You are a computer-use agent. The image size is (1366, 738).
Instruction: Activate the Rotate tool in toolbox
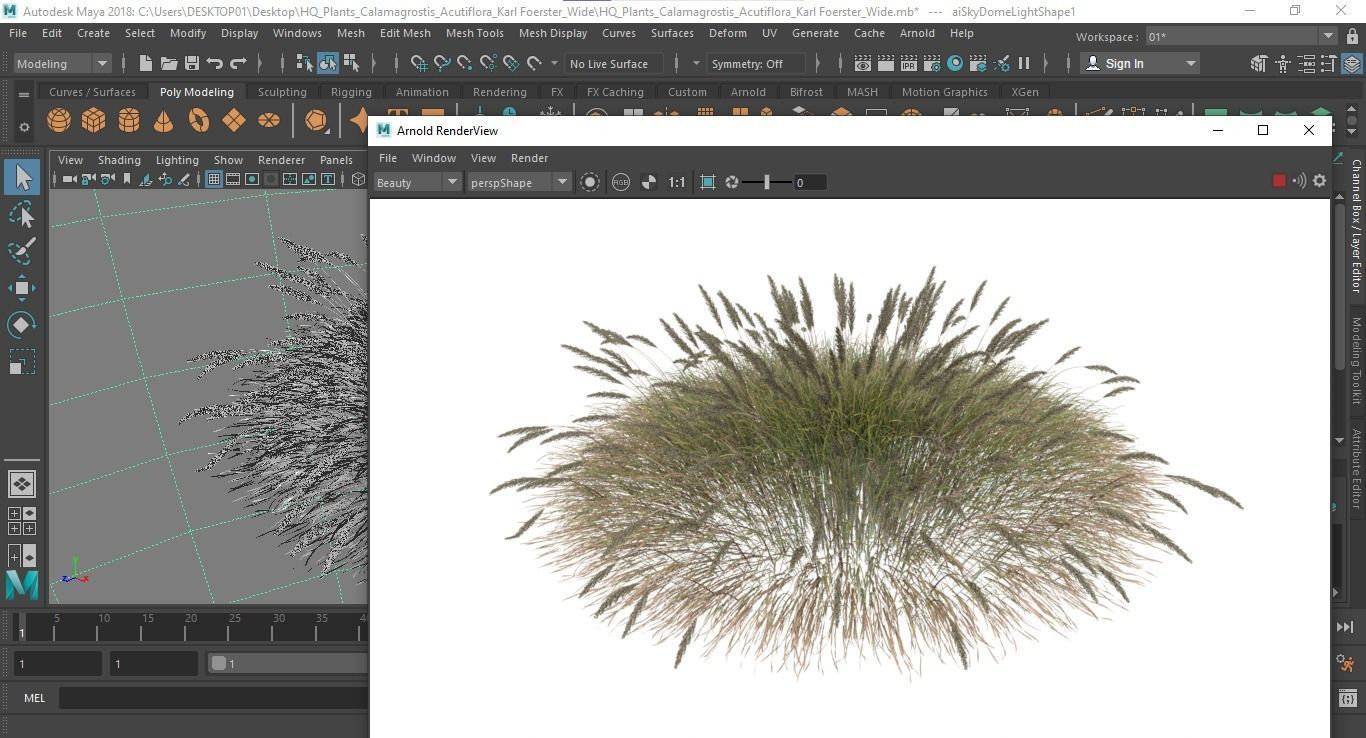pyautogui.click(x=22, y=325)
